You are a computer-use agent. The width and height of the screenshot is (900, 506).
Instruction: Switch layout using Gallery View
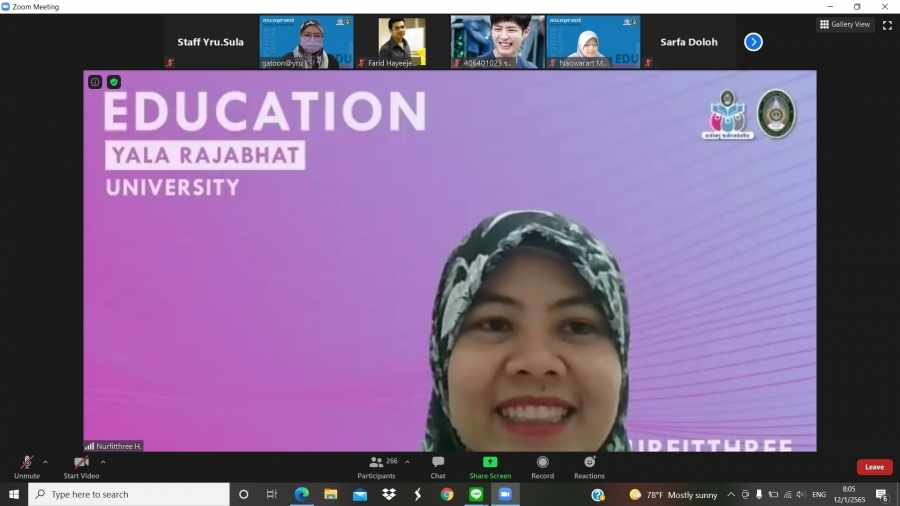845,25
